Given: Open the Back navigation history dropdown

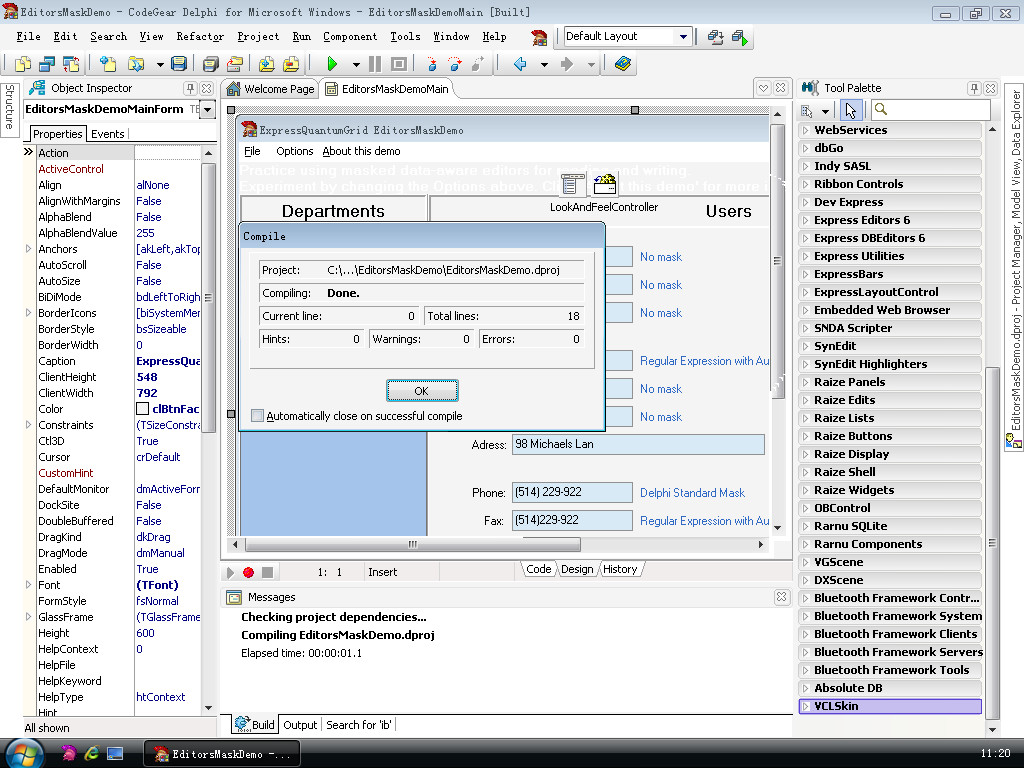Looking at the screenshot, I should [x=544, y=65].
